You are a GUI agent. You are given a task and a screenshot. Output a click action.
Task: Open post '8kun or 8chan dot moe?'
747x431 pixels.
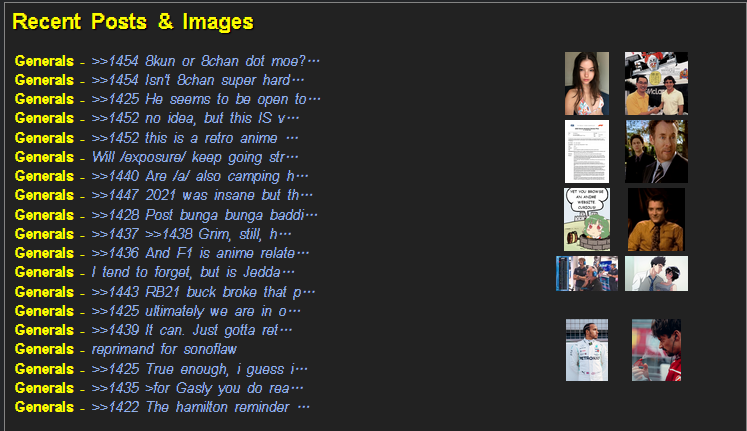click(x=205, y=61)
